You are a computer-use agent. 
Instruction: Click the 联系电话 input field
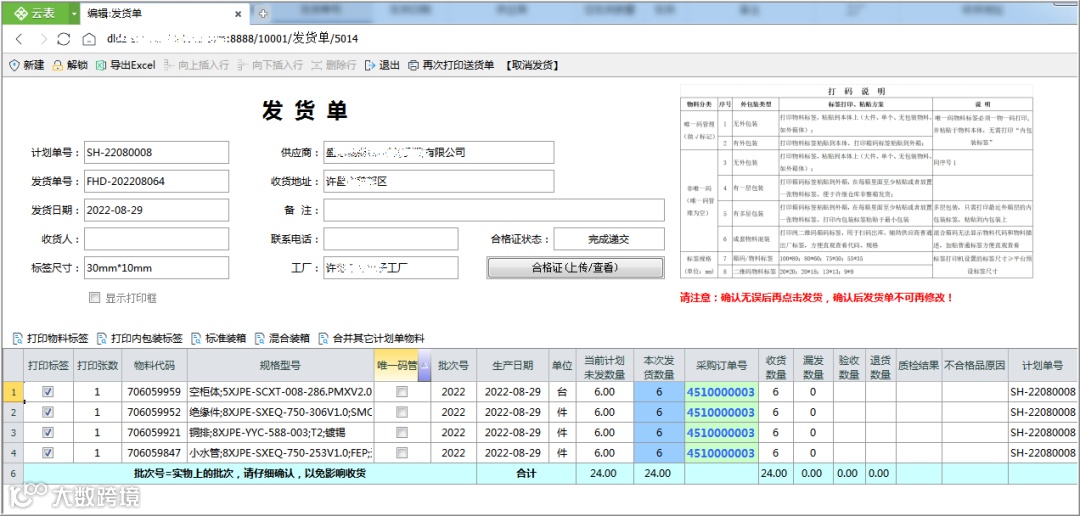391,239
